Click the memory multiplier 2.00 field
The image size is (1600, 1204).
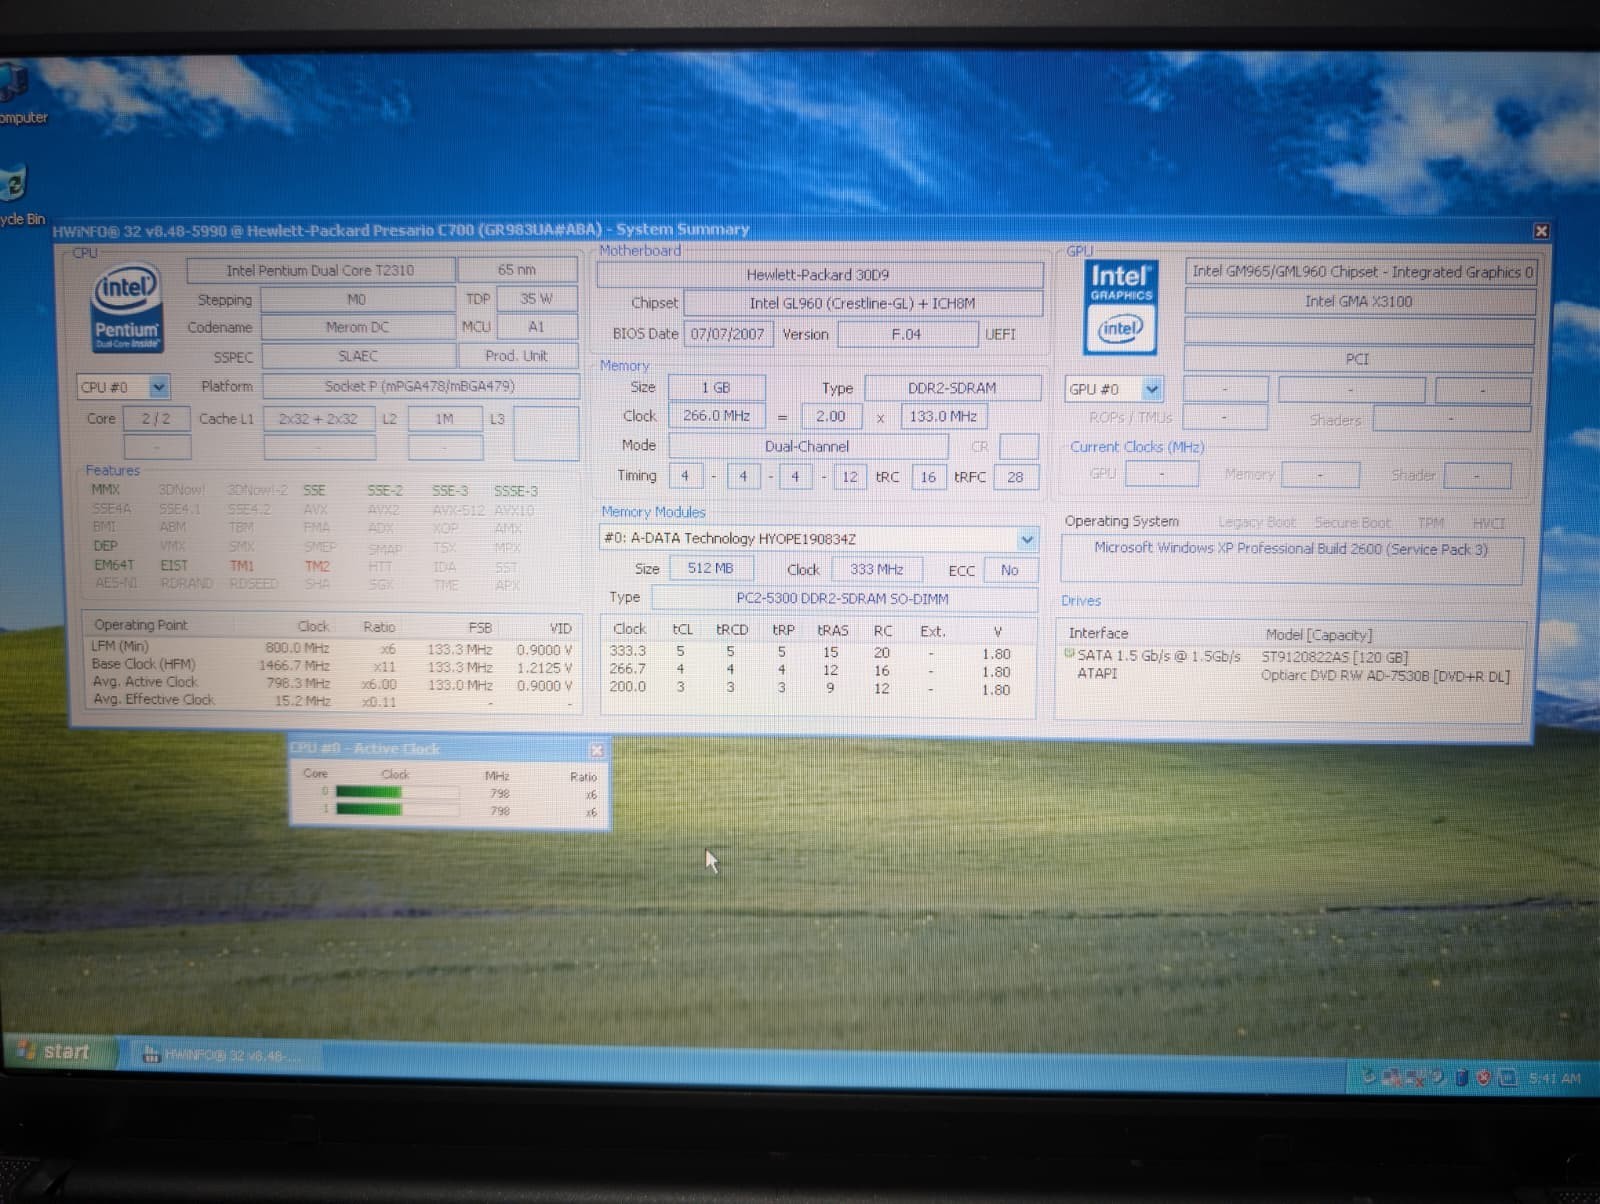tap(830, 416)
